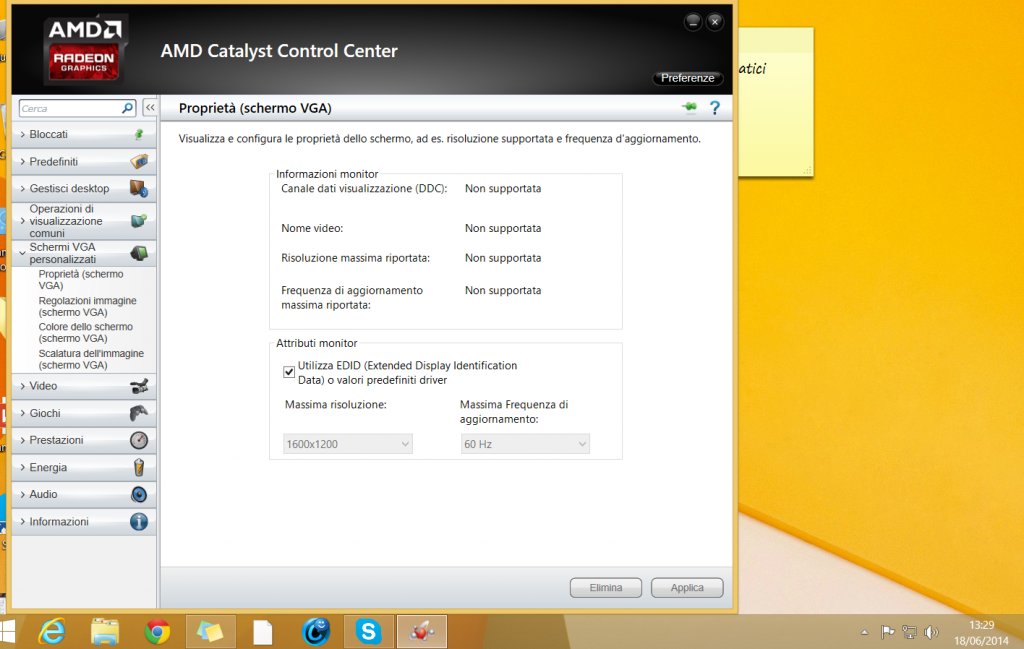Click the 'Canale dati visualizzazione (DDC):' label
This screenshot has height=649, width=1024.
tap(364, 189)
